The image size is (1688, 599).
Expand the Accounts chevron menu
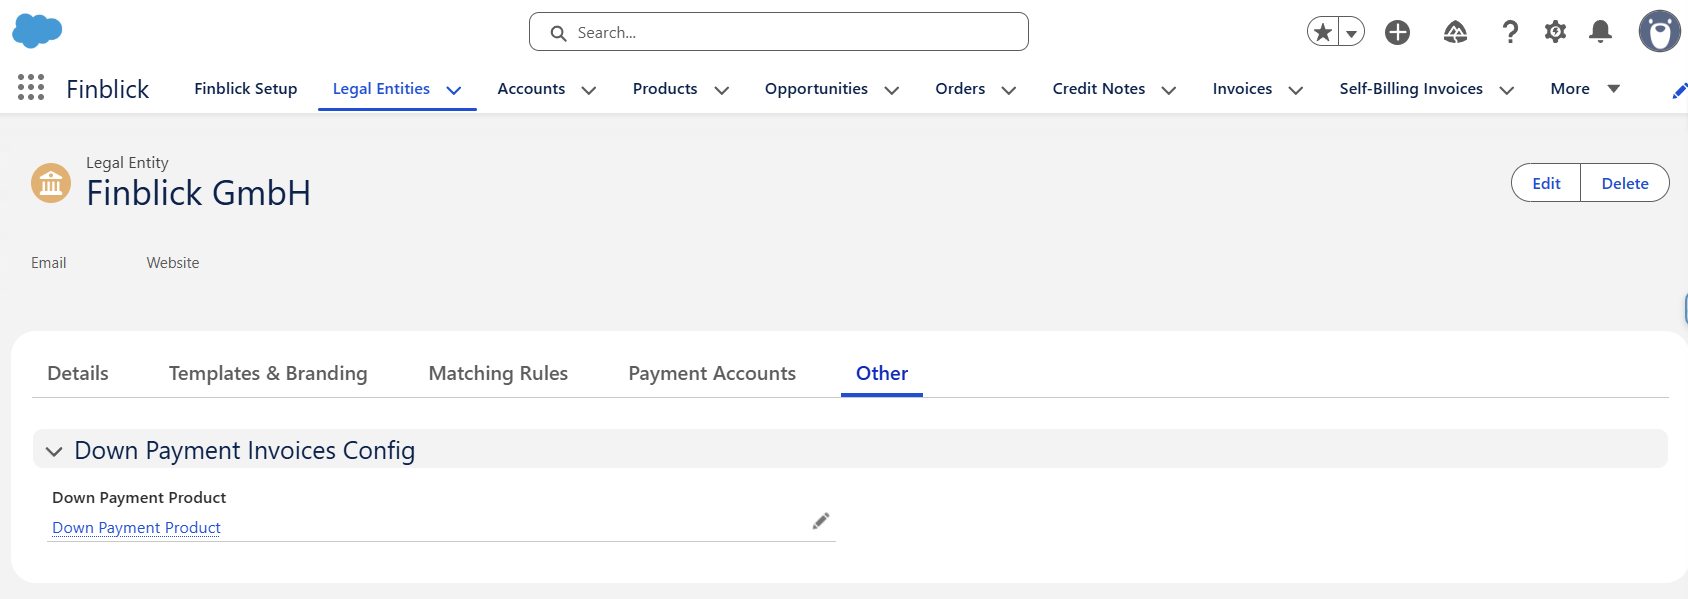pos(589,90)
